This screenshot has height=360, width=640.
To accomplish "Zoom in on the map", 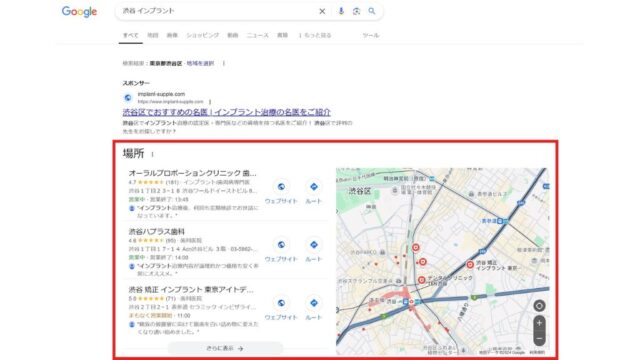I will [x=539, y=323].
